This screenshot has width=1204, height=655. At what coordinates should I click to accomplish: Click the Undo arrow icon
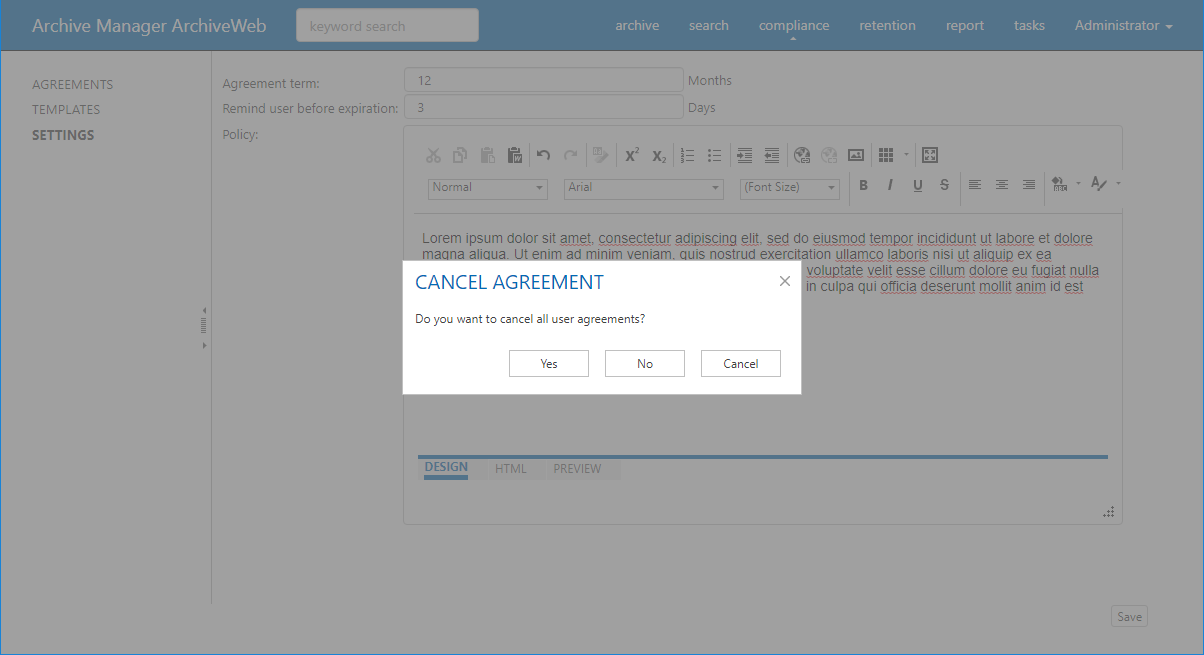pos(544,155)
